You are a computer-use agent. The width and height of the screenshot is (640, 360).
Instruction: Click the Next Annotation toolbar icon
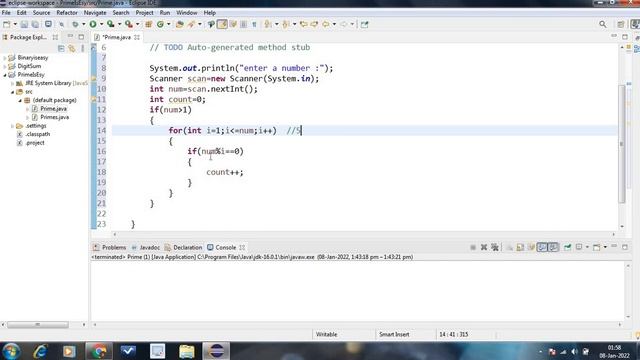coord(268,24)
